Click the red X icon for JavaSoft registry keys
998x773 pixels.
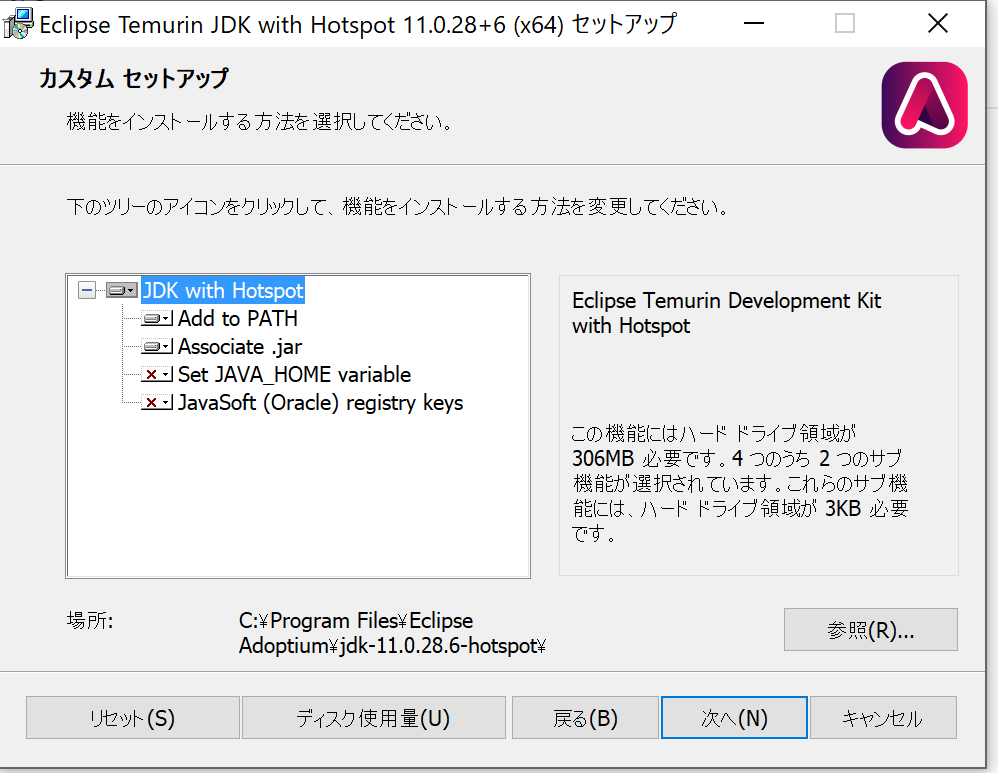coord(157,402)
